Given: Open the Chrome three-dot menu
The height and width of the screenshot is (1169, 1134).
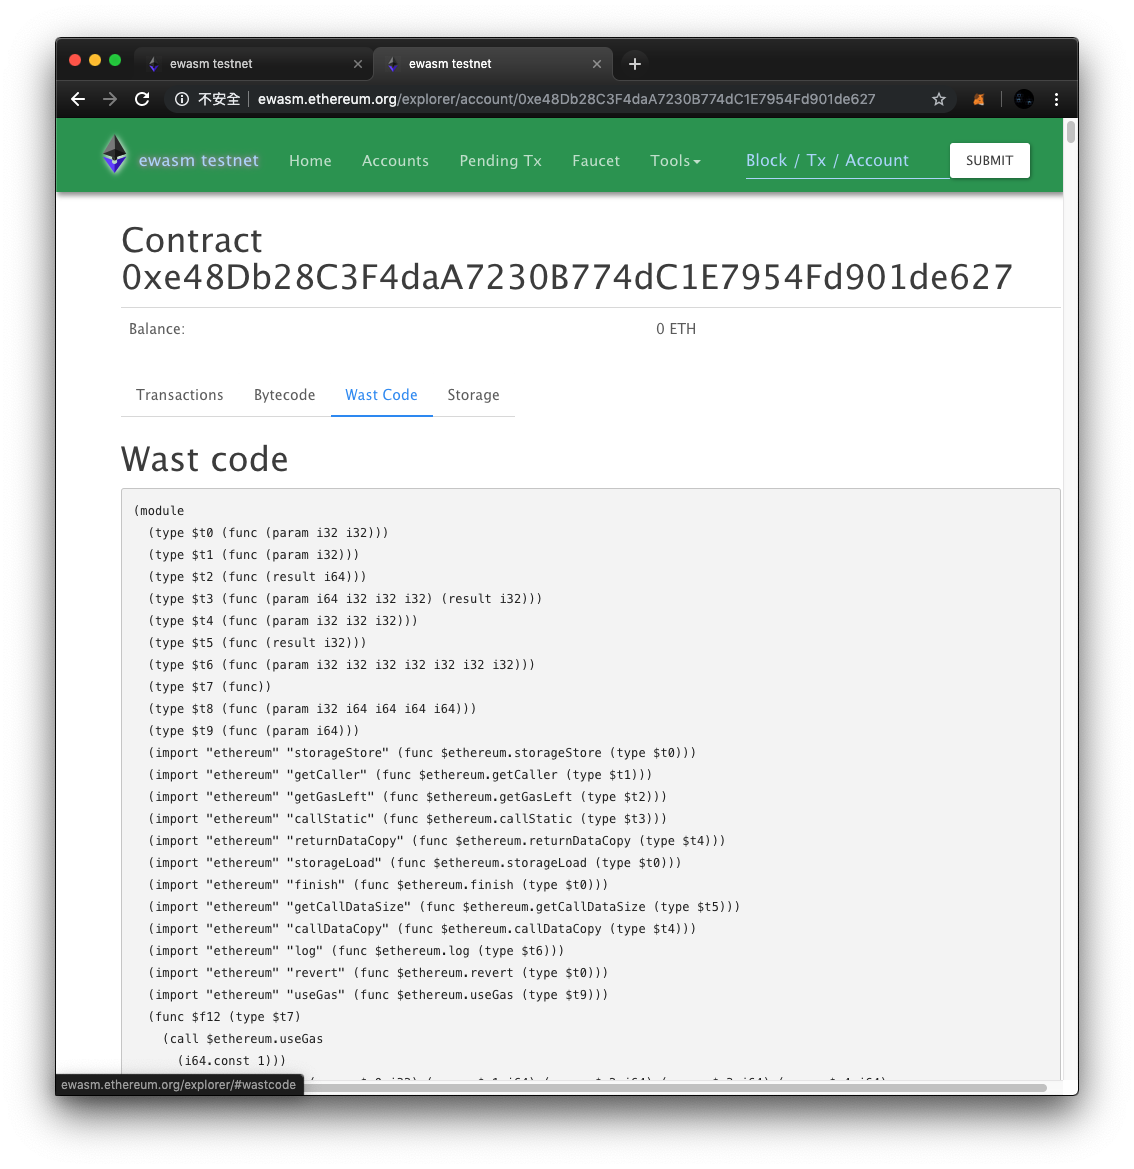Looking at the screenshot, I should pos(1056,99).
